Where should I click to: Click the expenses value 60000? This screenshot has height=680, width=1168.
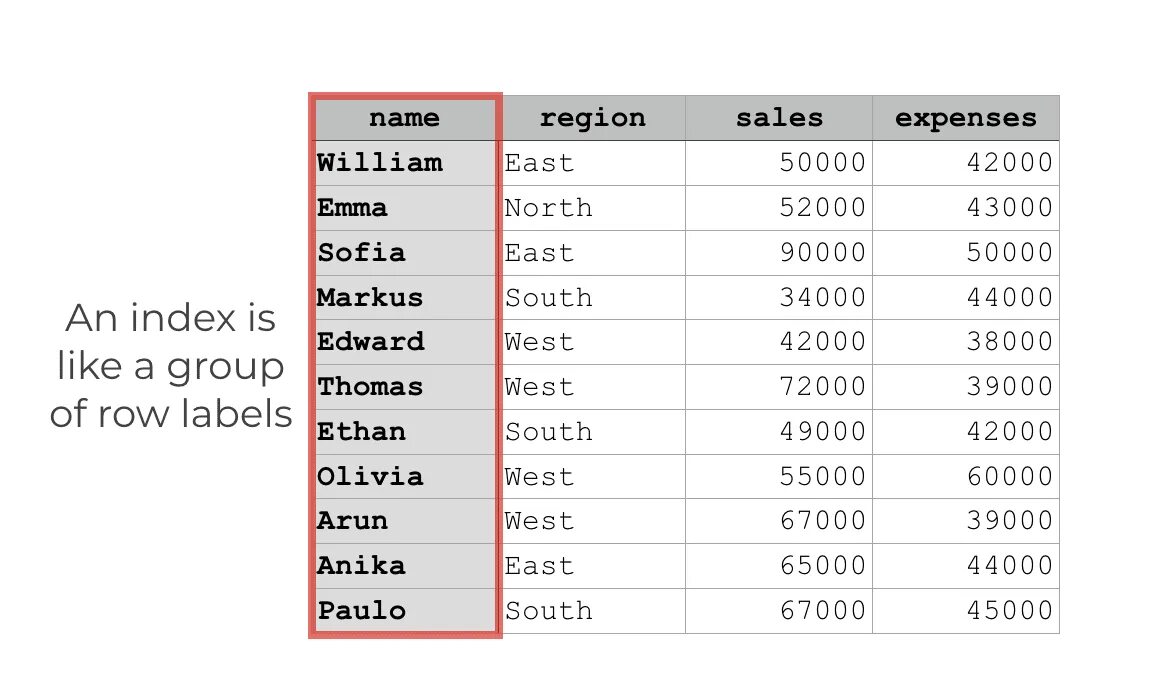point(1010,477)
